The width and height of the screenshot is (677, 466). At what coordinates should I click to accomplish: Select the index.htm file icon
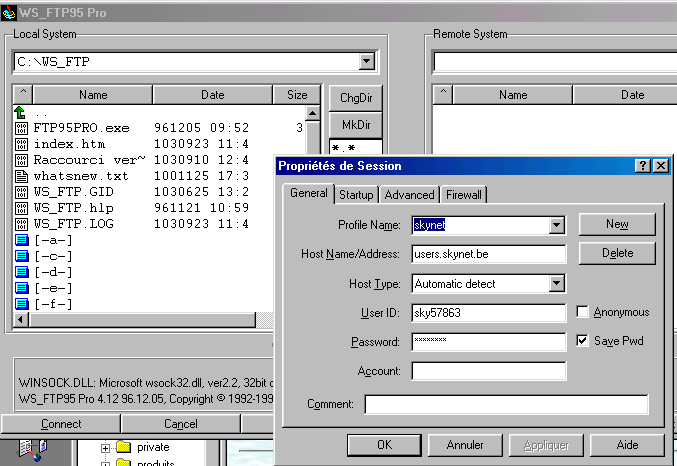pyautogui.click(x=21, y=144)
